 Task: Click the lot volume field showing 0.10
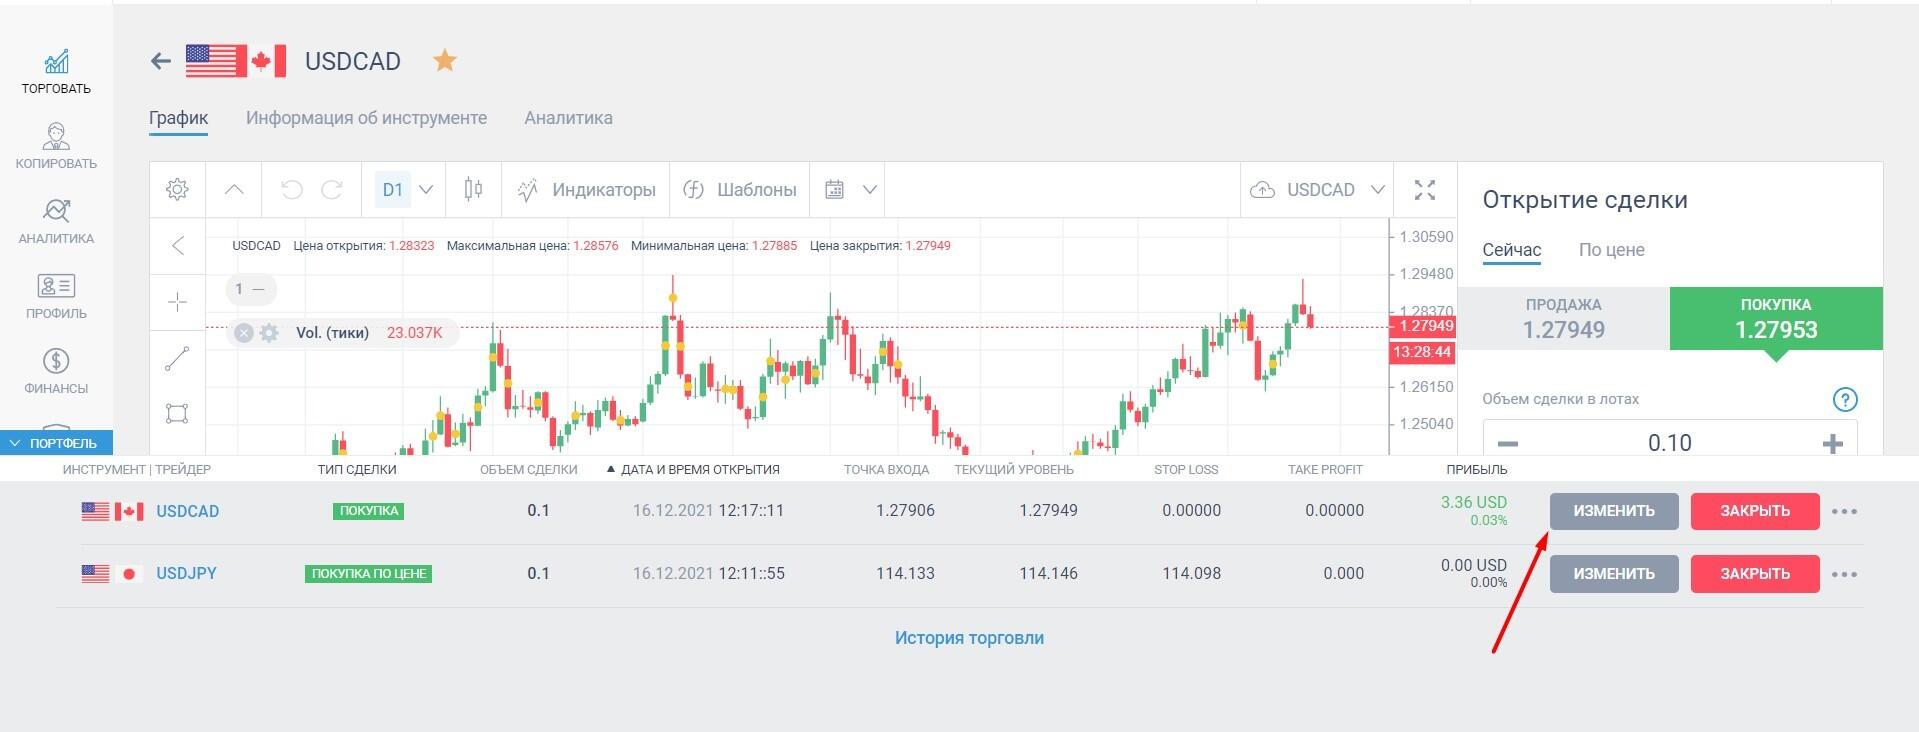1670,443
